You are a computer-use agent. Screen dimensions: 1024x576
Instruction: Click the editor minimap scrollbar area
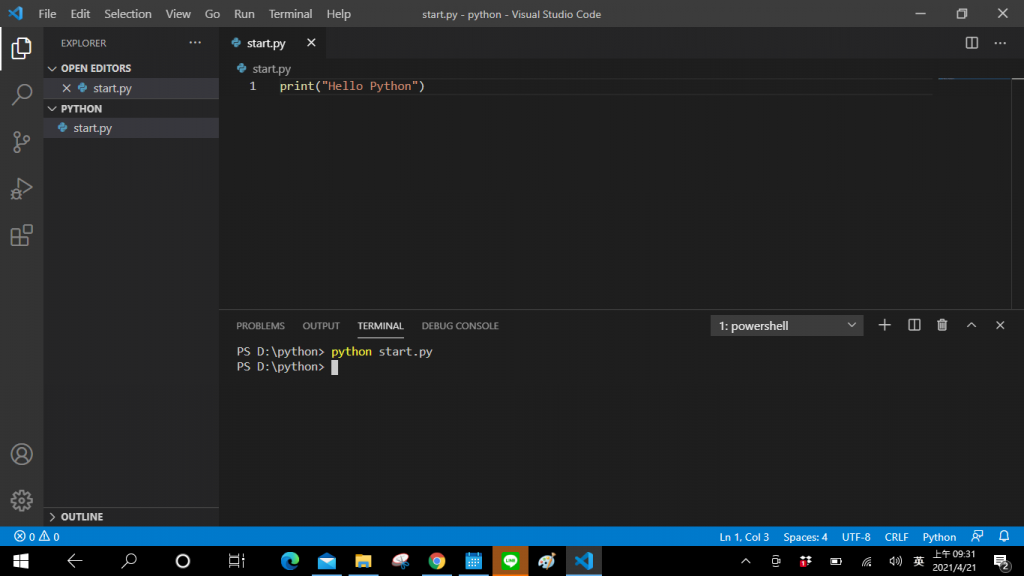(x=974, y=193)
